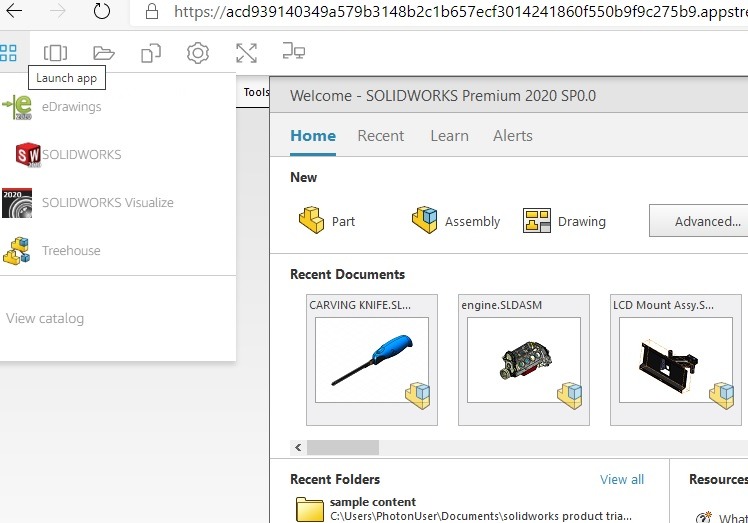The width and height of the screenshot is (748, 523).
Task: Switch to the Alerts tab
Action: click(x=513, y=136)
